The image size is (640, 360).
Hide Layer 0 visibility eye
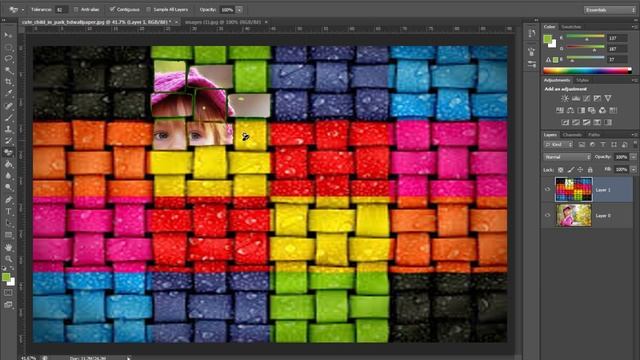pos(548,215)
